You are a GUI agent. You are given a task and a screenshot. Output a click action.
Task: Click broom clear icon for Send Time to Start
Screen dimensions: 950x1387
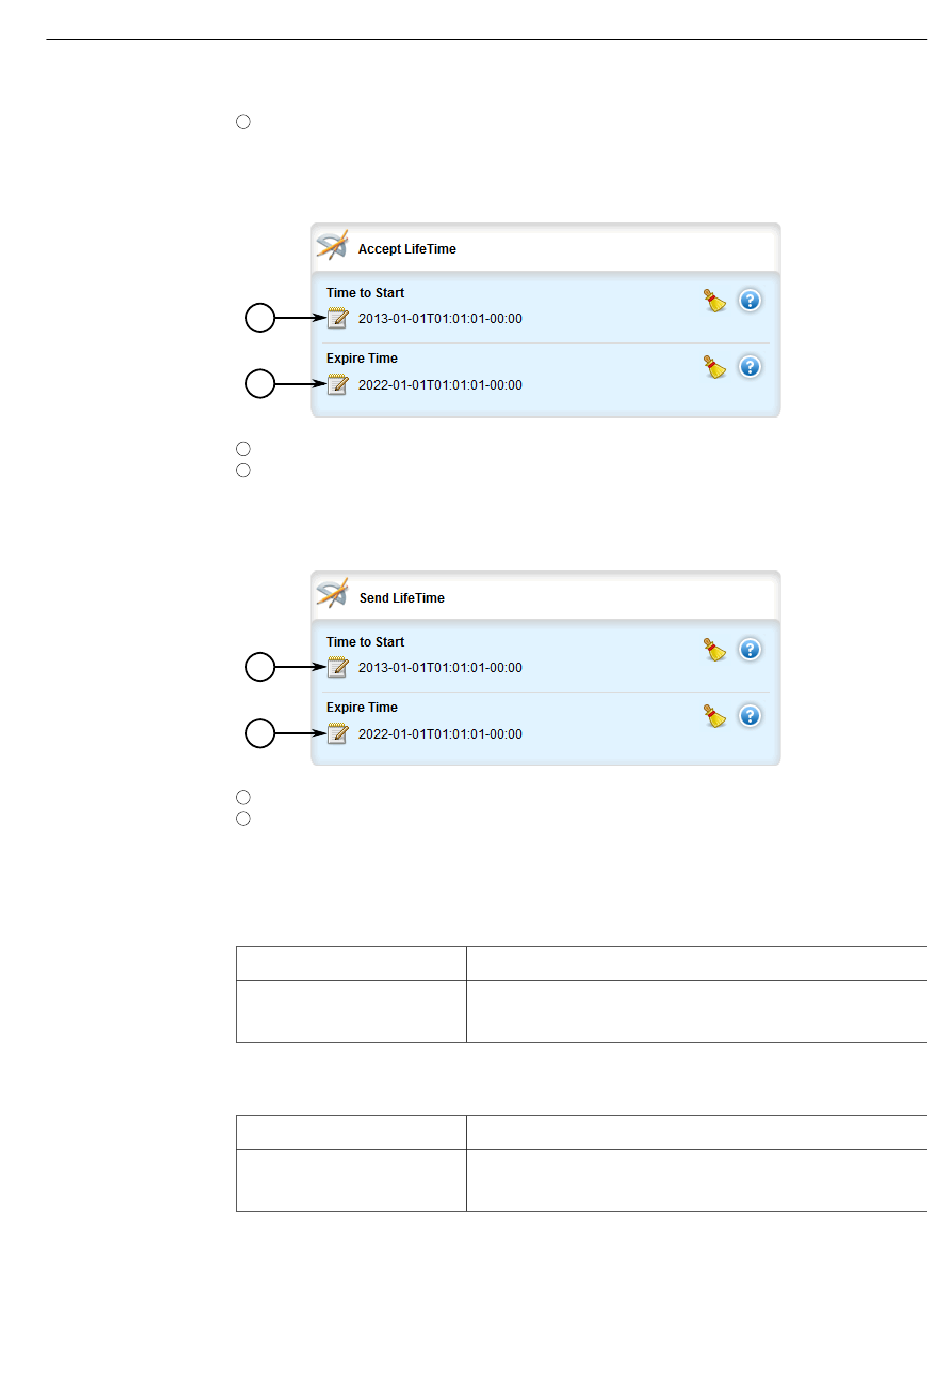tap(715, 650)
